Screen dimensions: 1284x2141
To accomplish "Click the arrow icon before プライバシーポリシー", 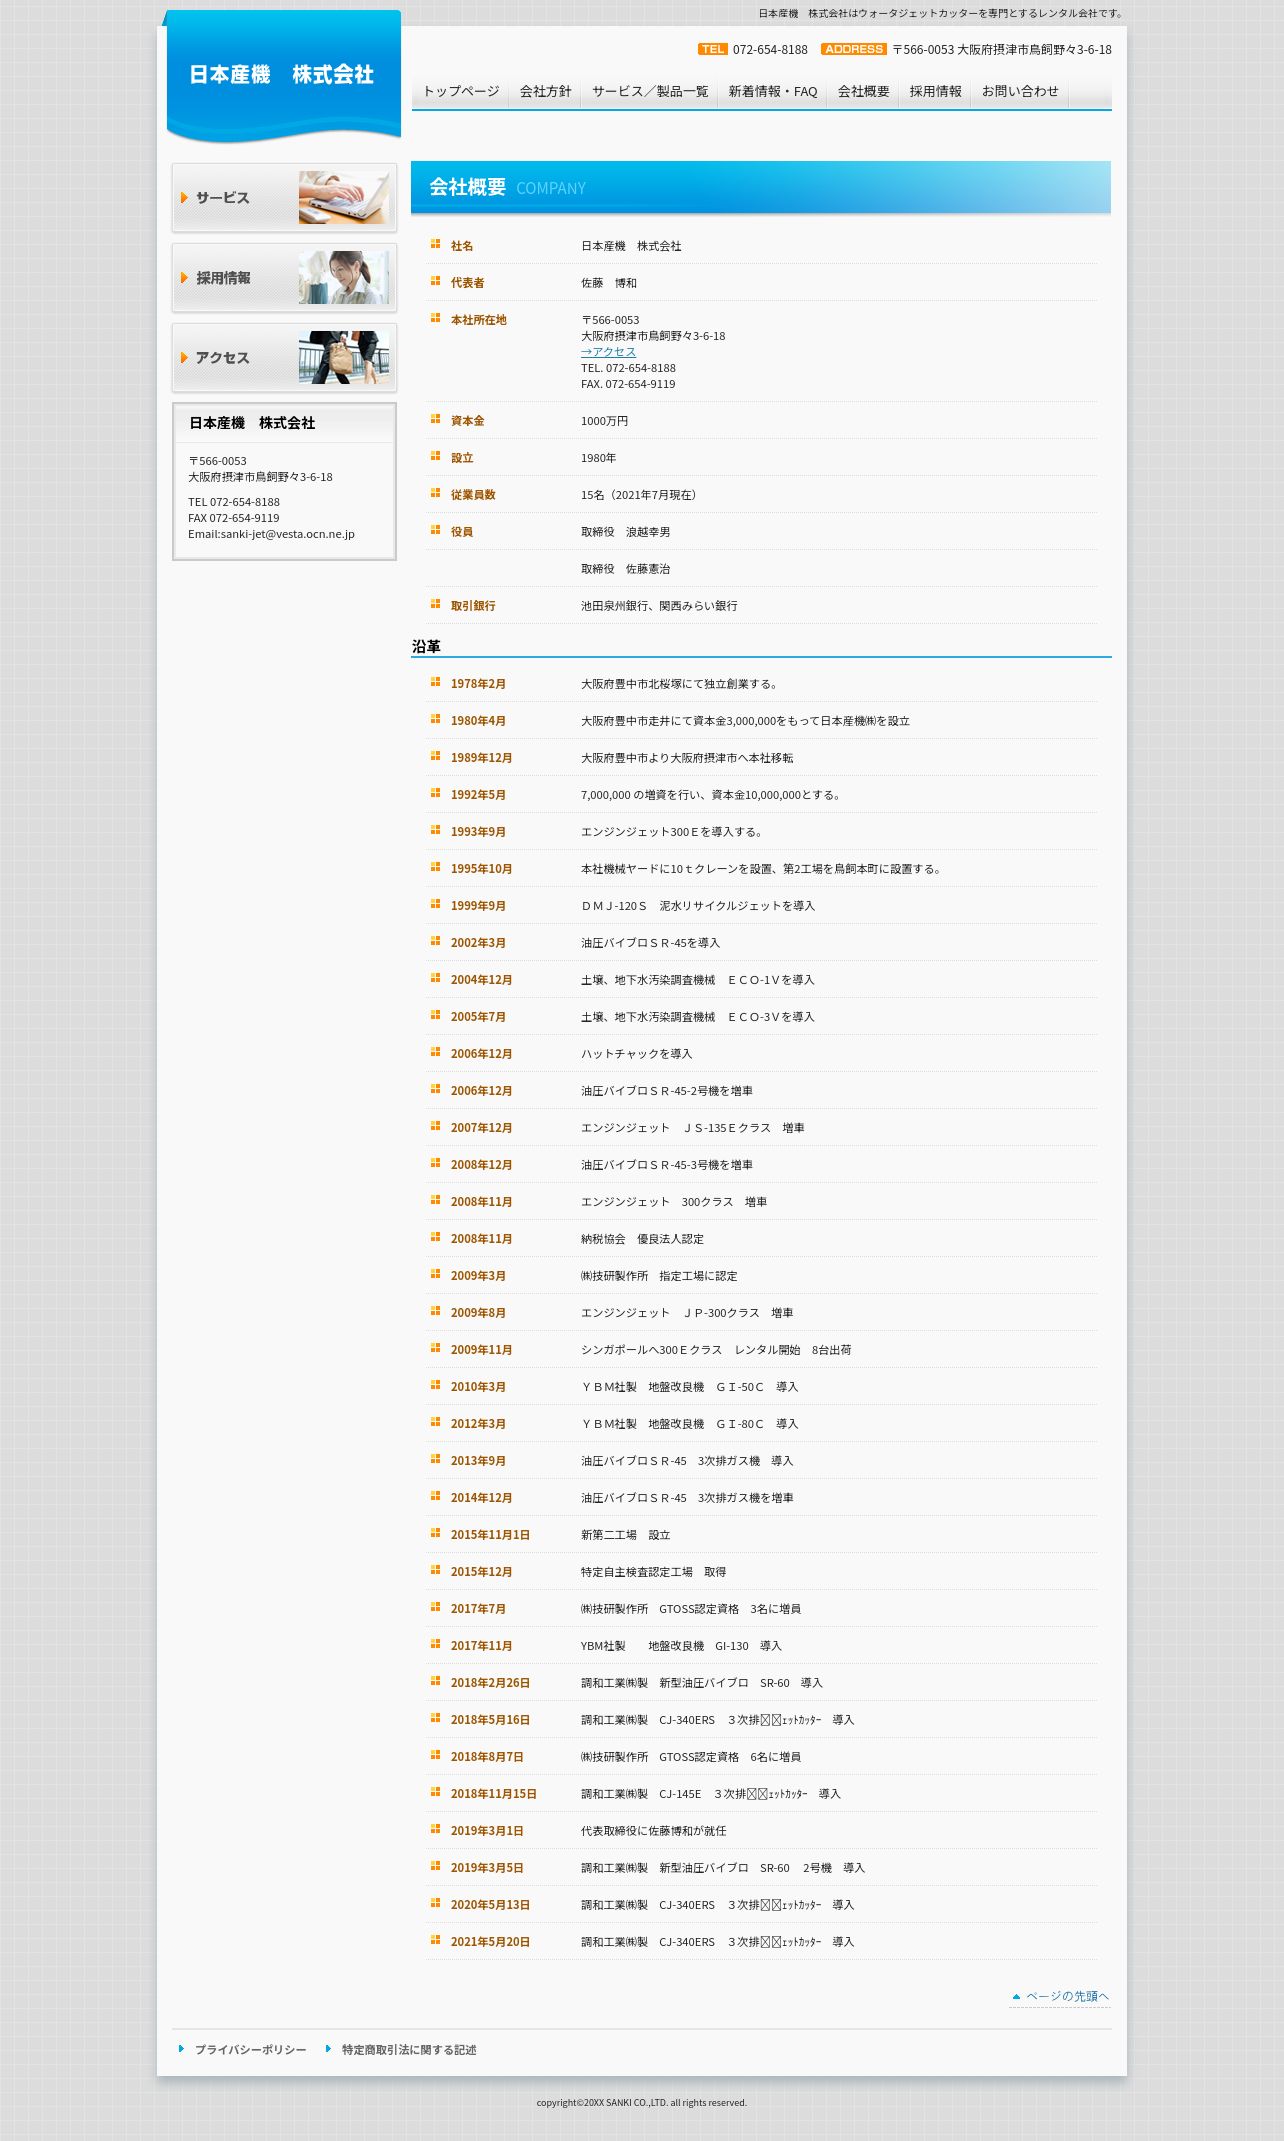I will 181,2049.
